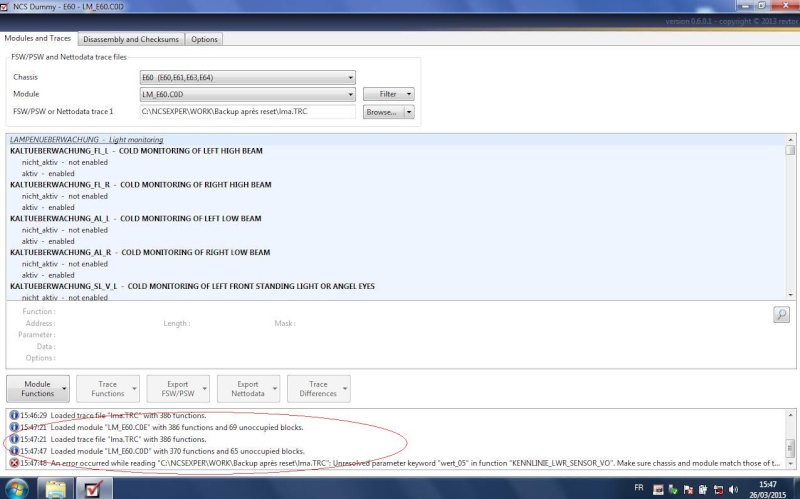Click the trace file path input field

[247, 112]
